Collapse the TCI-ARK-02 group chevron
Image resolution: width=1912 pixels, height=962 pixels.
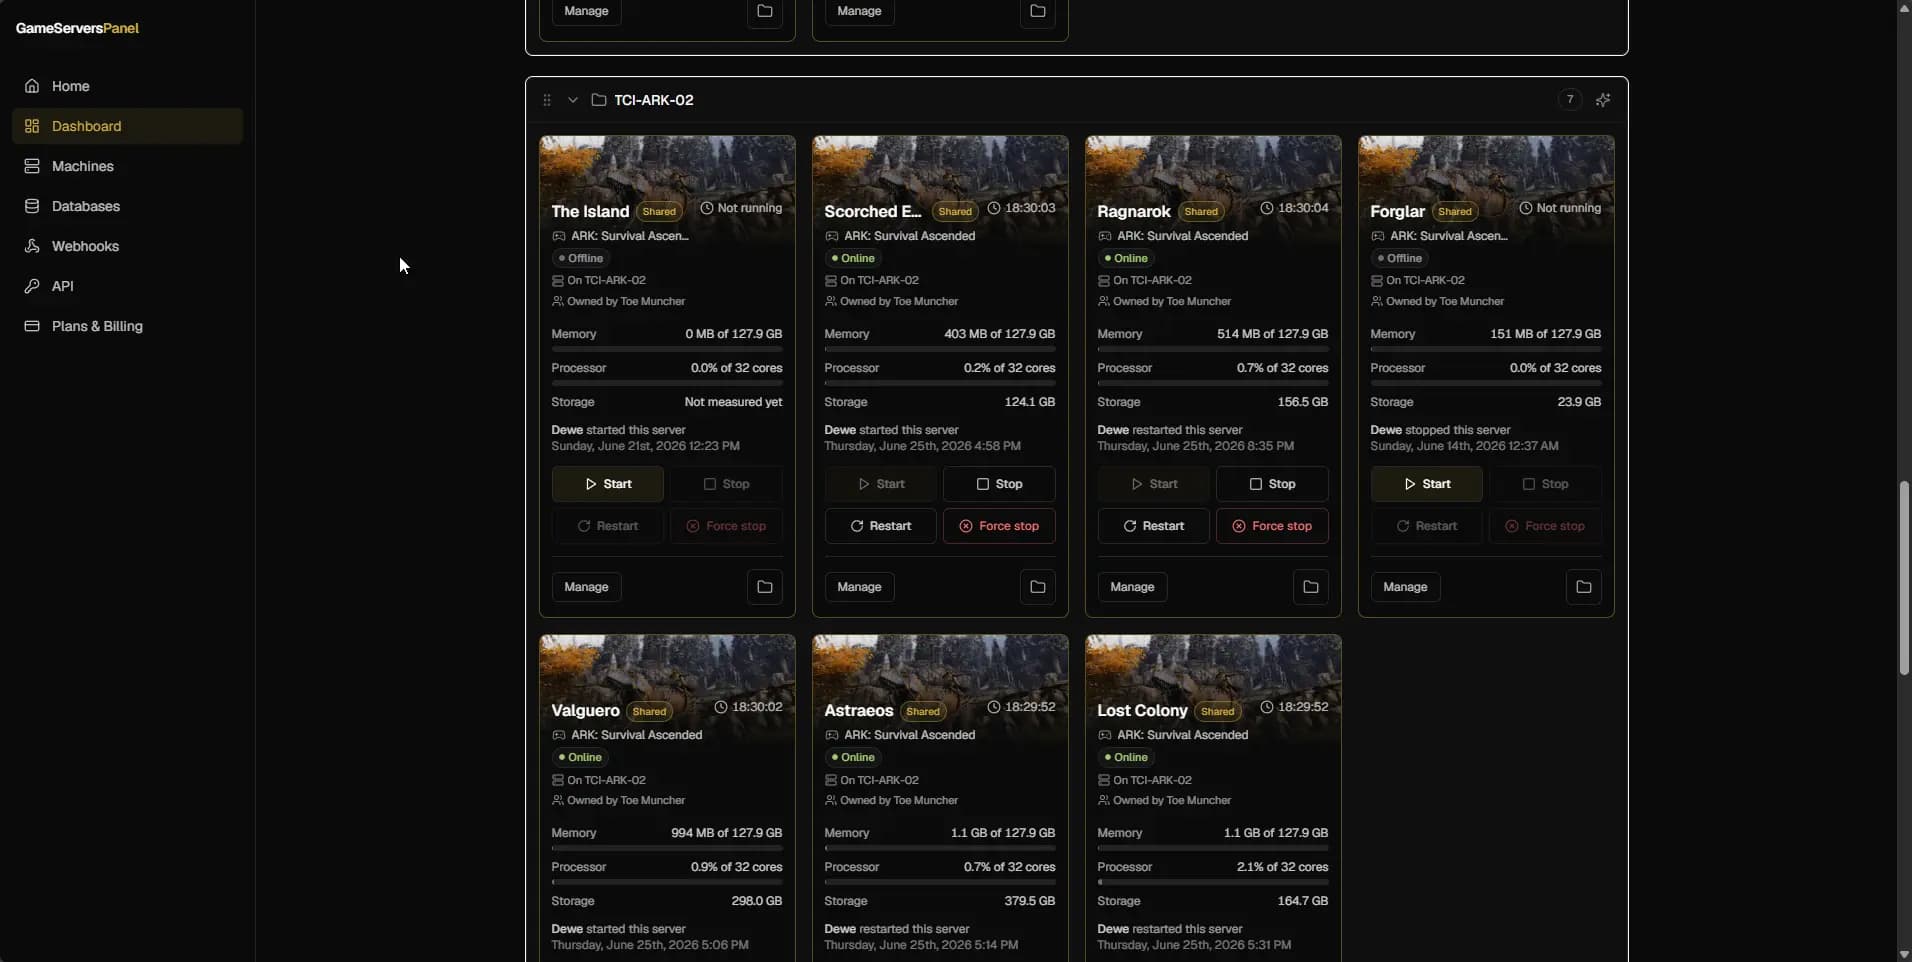573,100
